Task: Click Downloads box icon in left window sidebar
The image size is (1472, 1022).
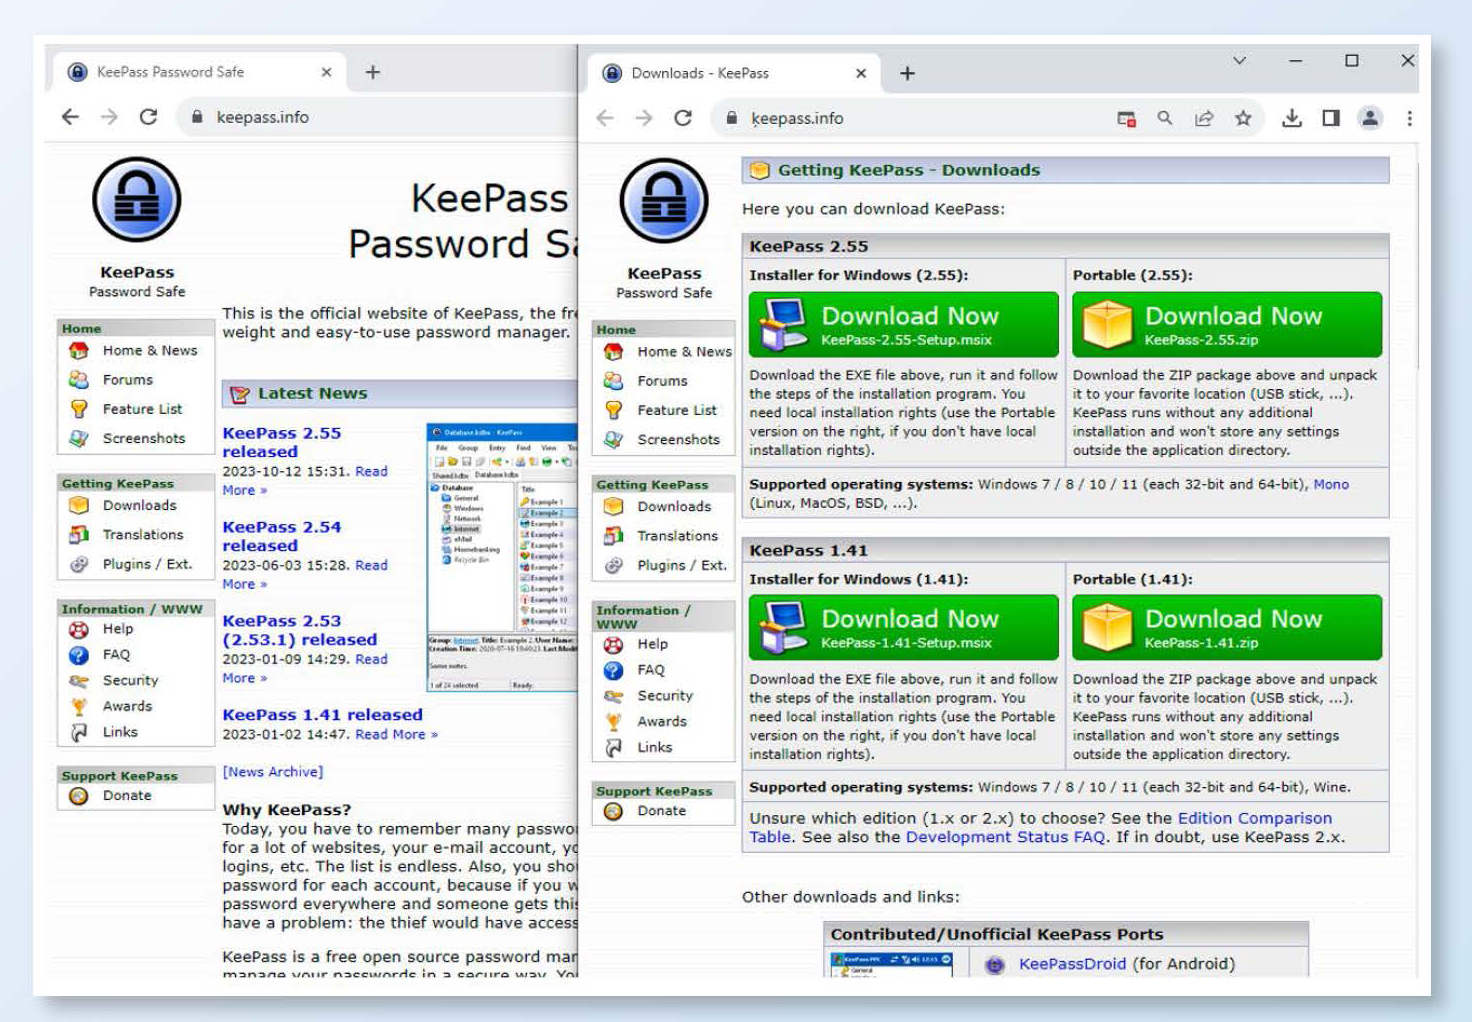Action: 79,506
